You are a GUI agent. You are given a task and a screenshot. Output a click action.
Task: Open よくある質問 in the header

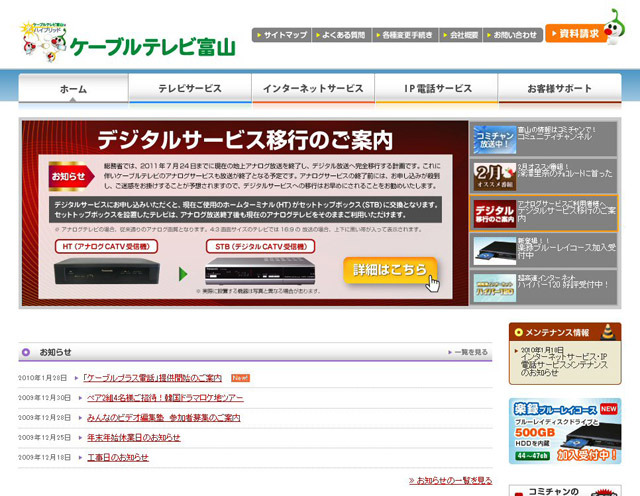coord(342,35)
